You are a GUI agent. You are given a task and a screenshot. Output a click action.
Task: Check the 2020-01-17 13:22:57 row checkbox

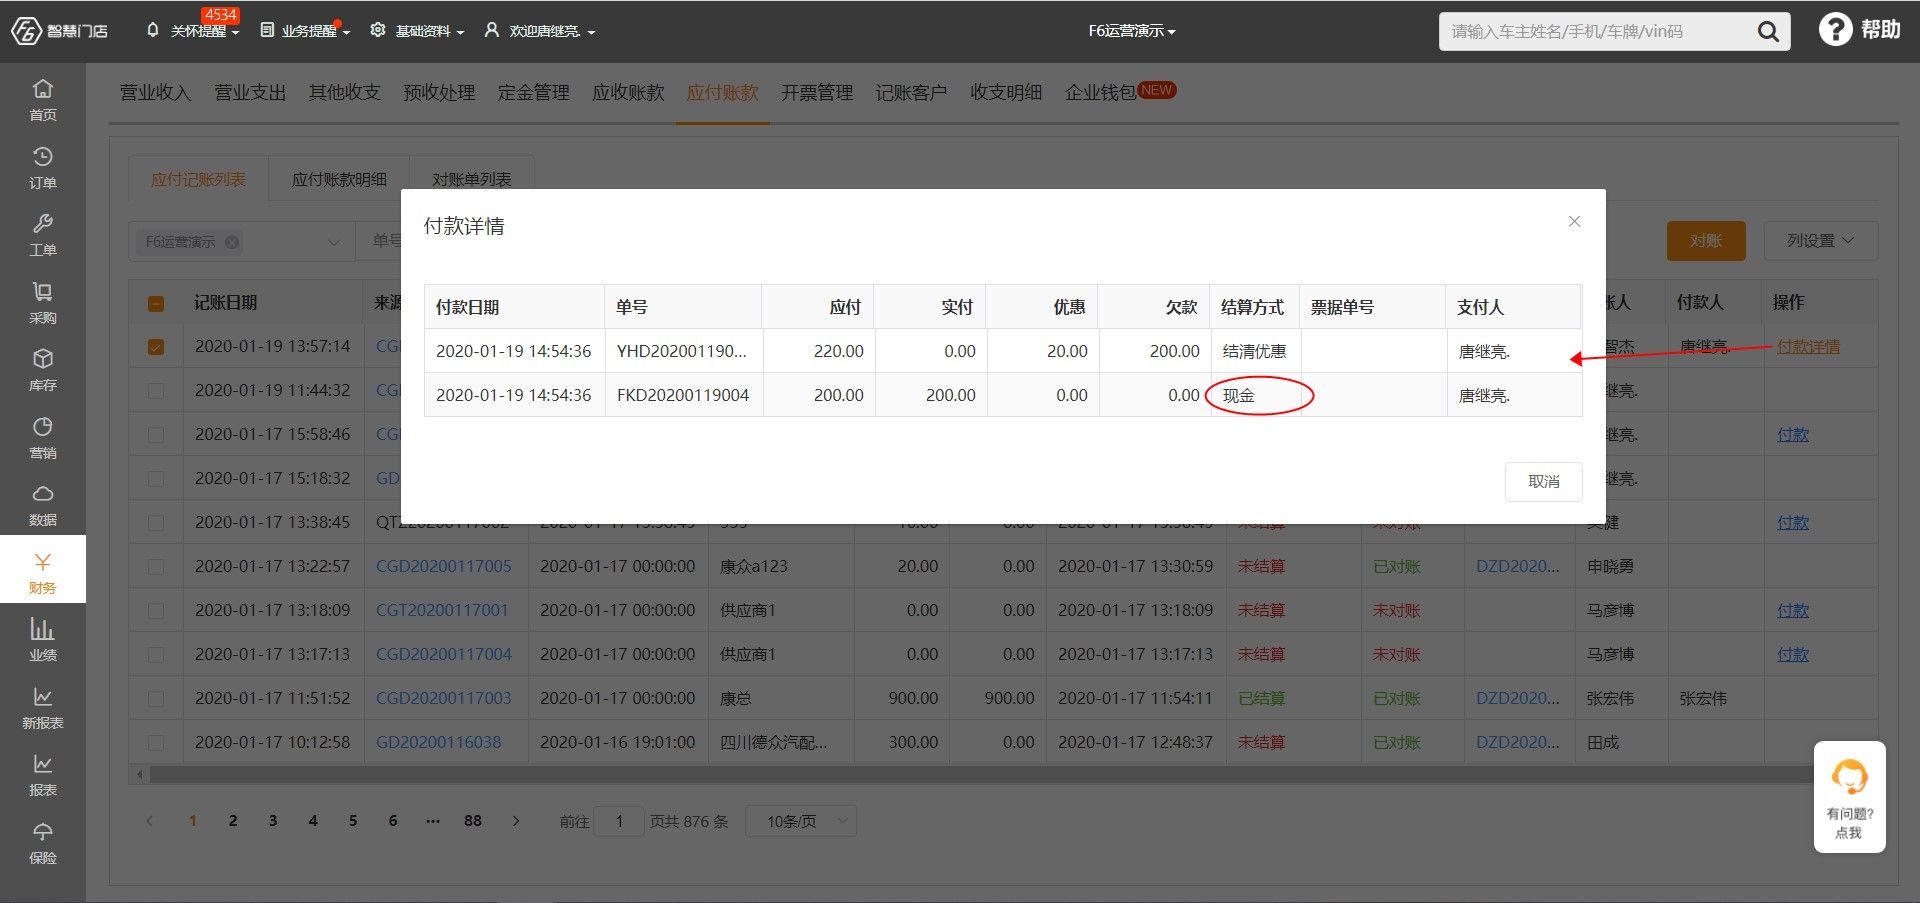pos(156,567)
